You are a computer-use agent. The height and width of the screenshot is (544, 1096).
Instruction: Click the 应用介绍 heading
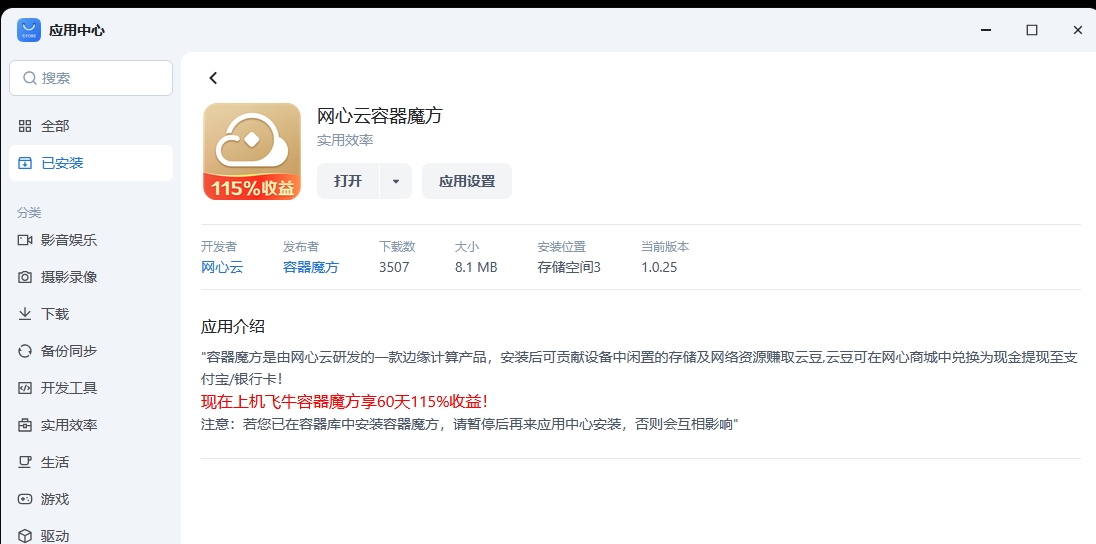pyautogui.click(x=233, y=327)
